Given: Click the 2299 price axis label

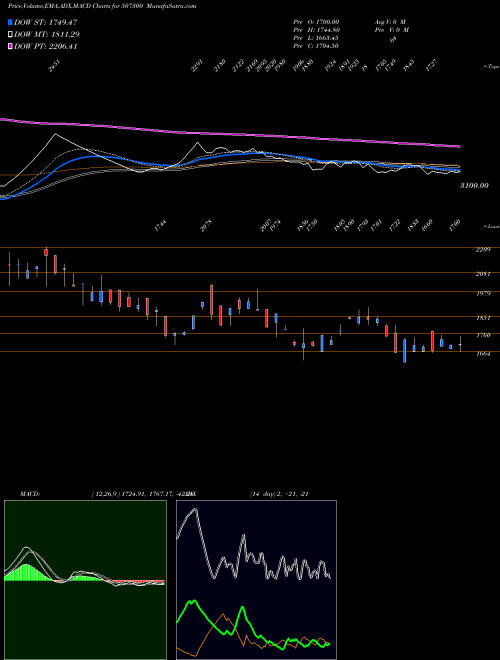Looking at the screenshot, I should point(483,250).
